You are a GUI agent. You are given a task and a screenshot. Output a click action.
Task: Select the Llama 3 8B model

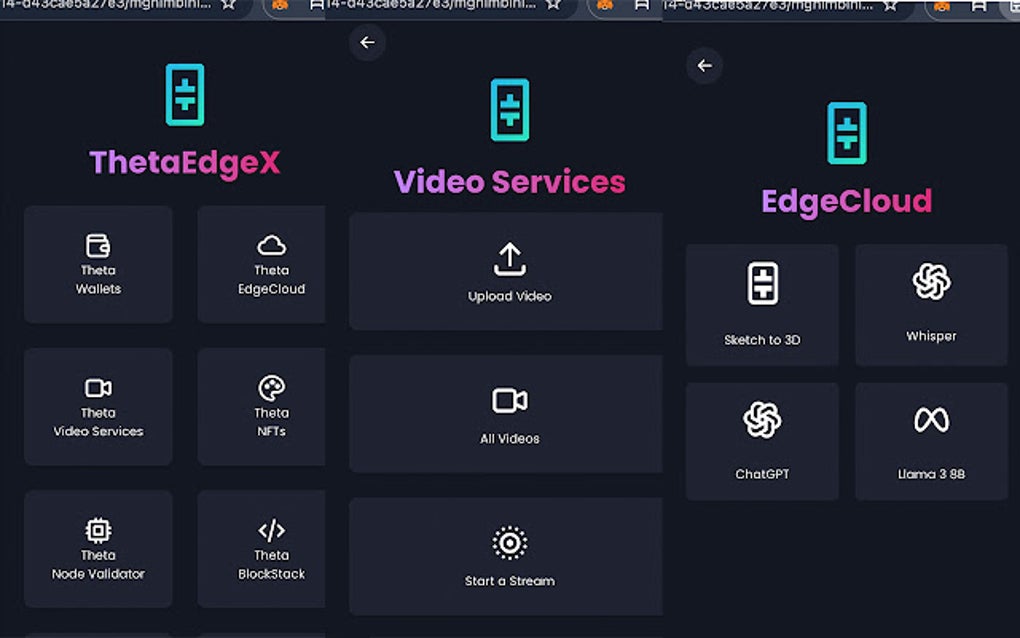point(930,440)
